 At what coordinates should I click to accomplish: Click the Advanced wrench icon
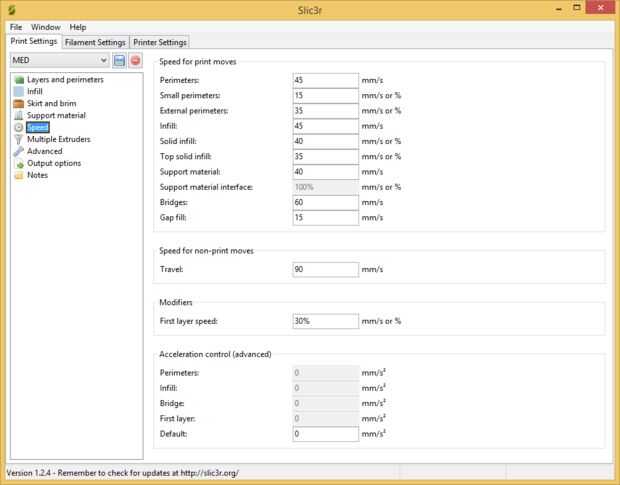pos(19,151)
